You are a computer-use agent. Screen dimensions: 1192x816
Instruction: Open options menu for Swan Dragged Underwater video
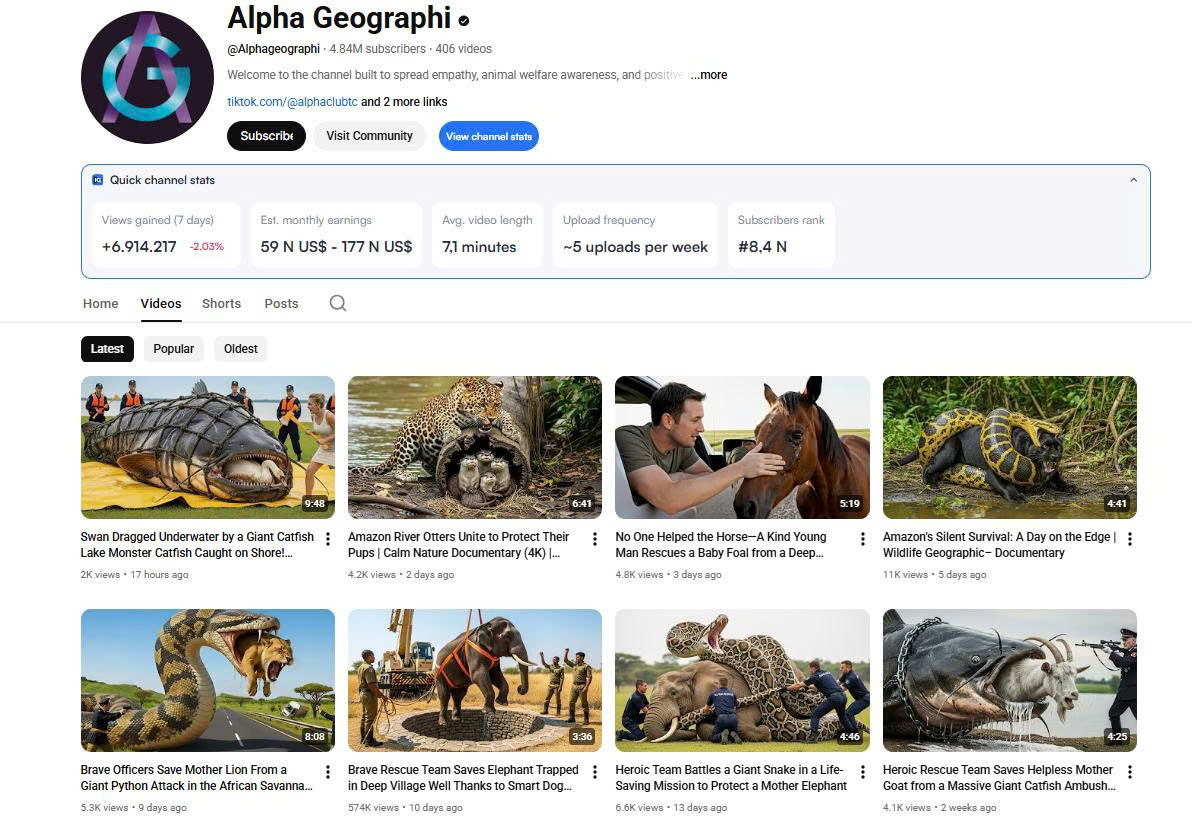(x=327, y=539)
